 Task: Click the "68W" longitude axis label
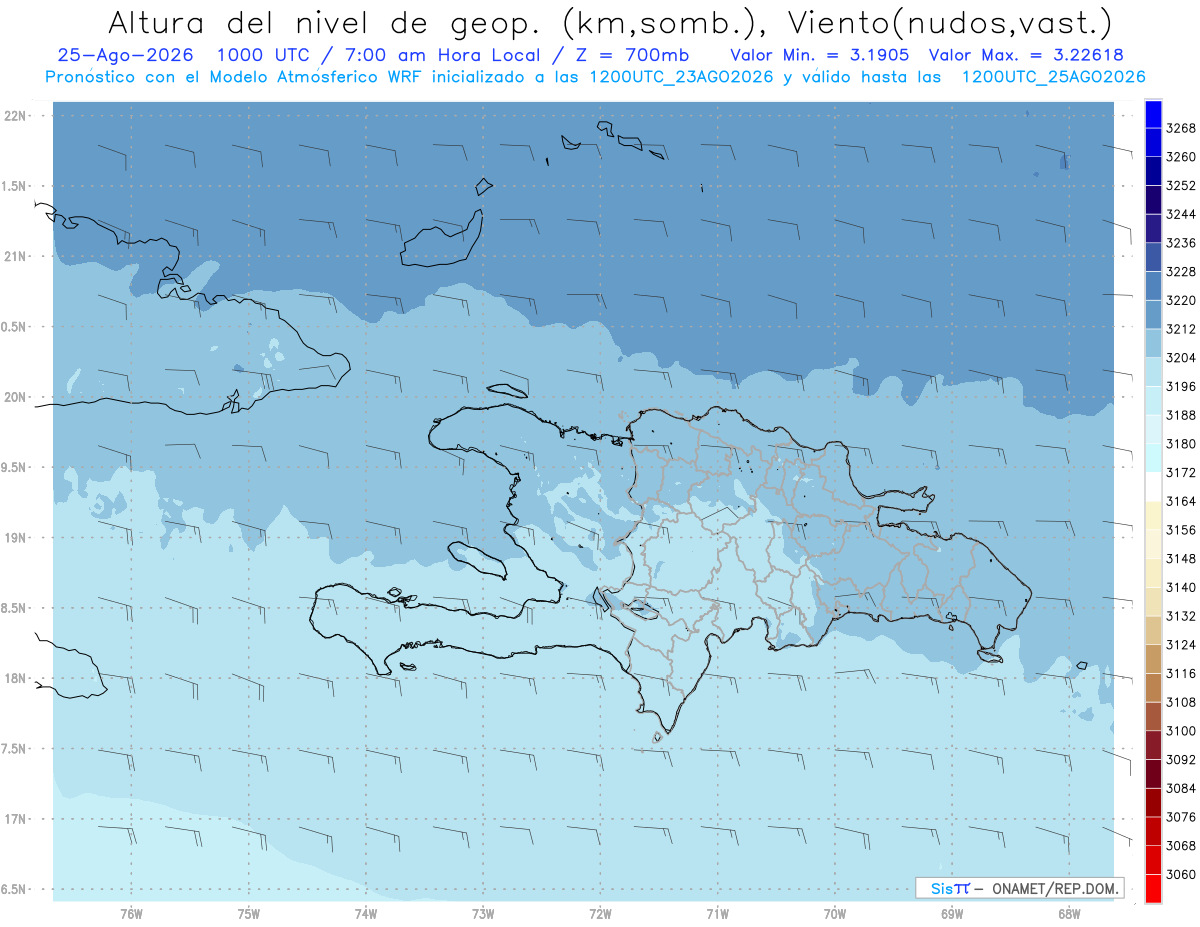[1069, 914]
